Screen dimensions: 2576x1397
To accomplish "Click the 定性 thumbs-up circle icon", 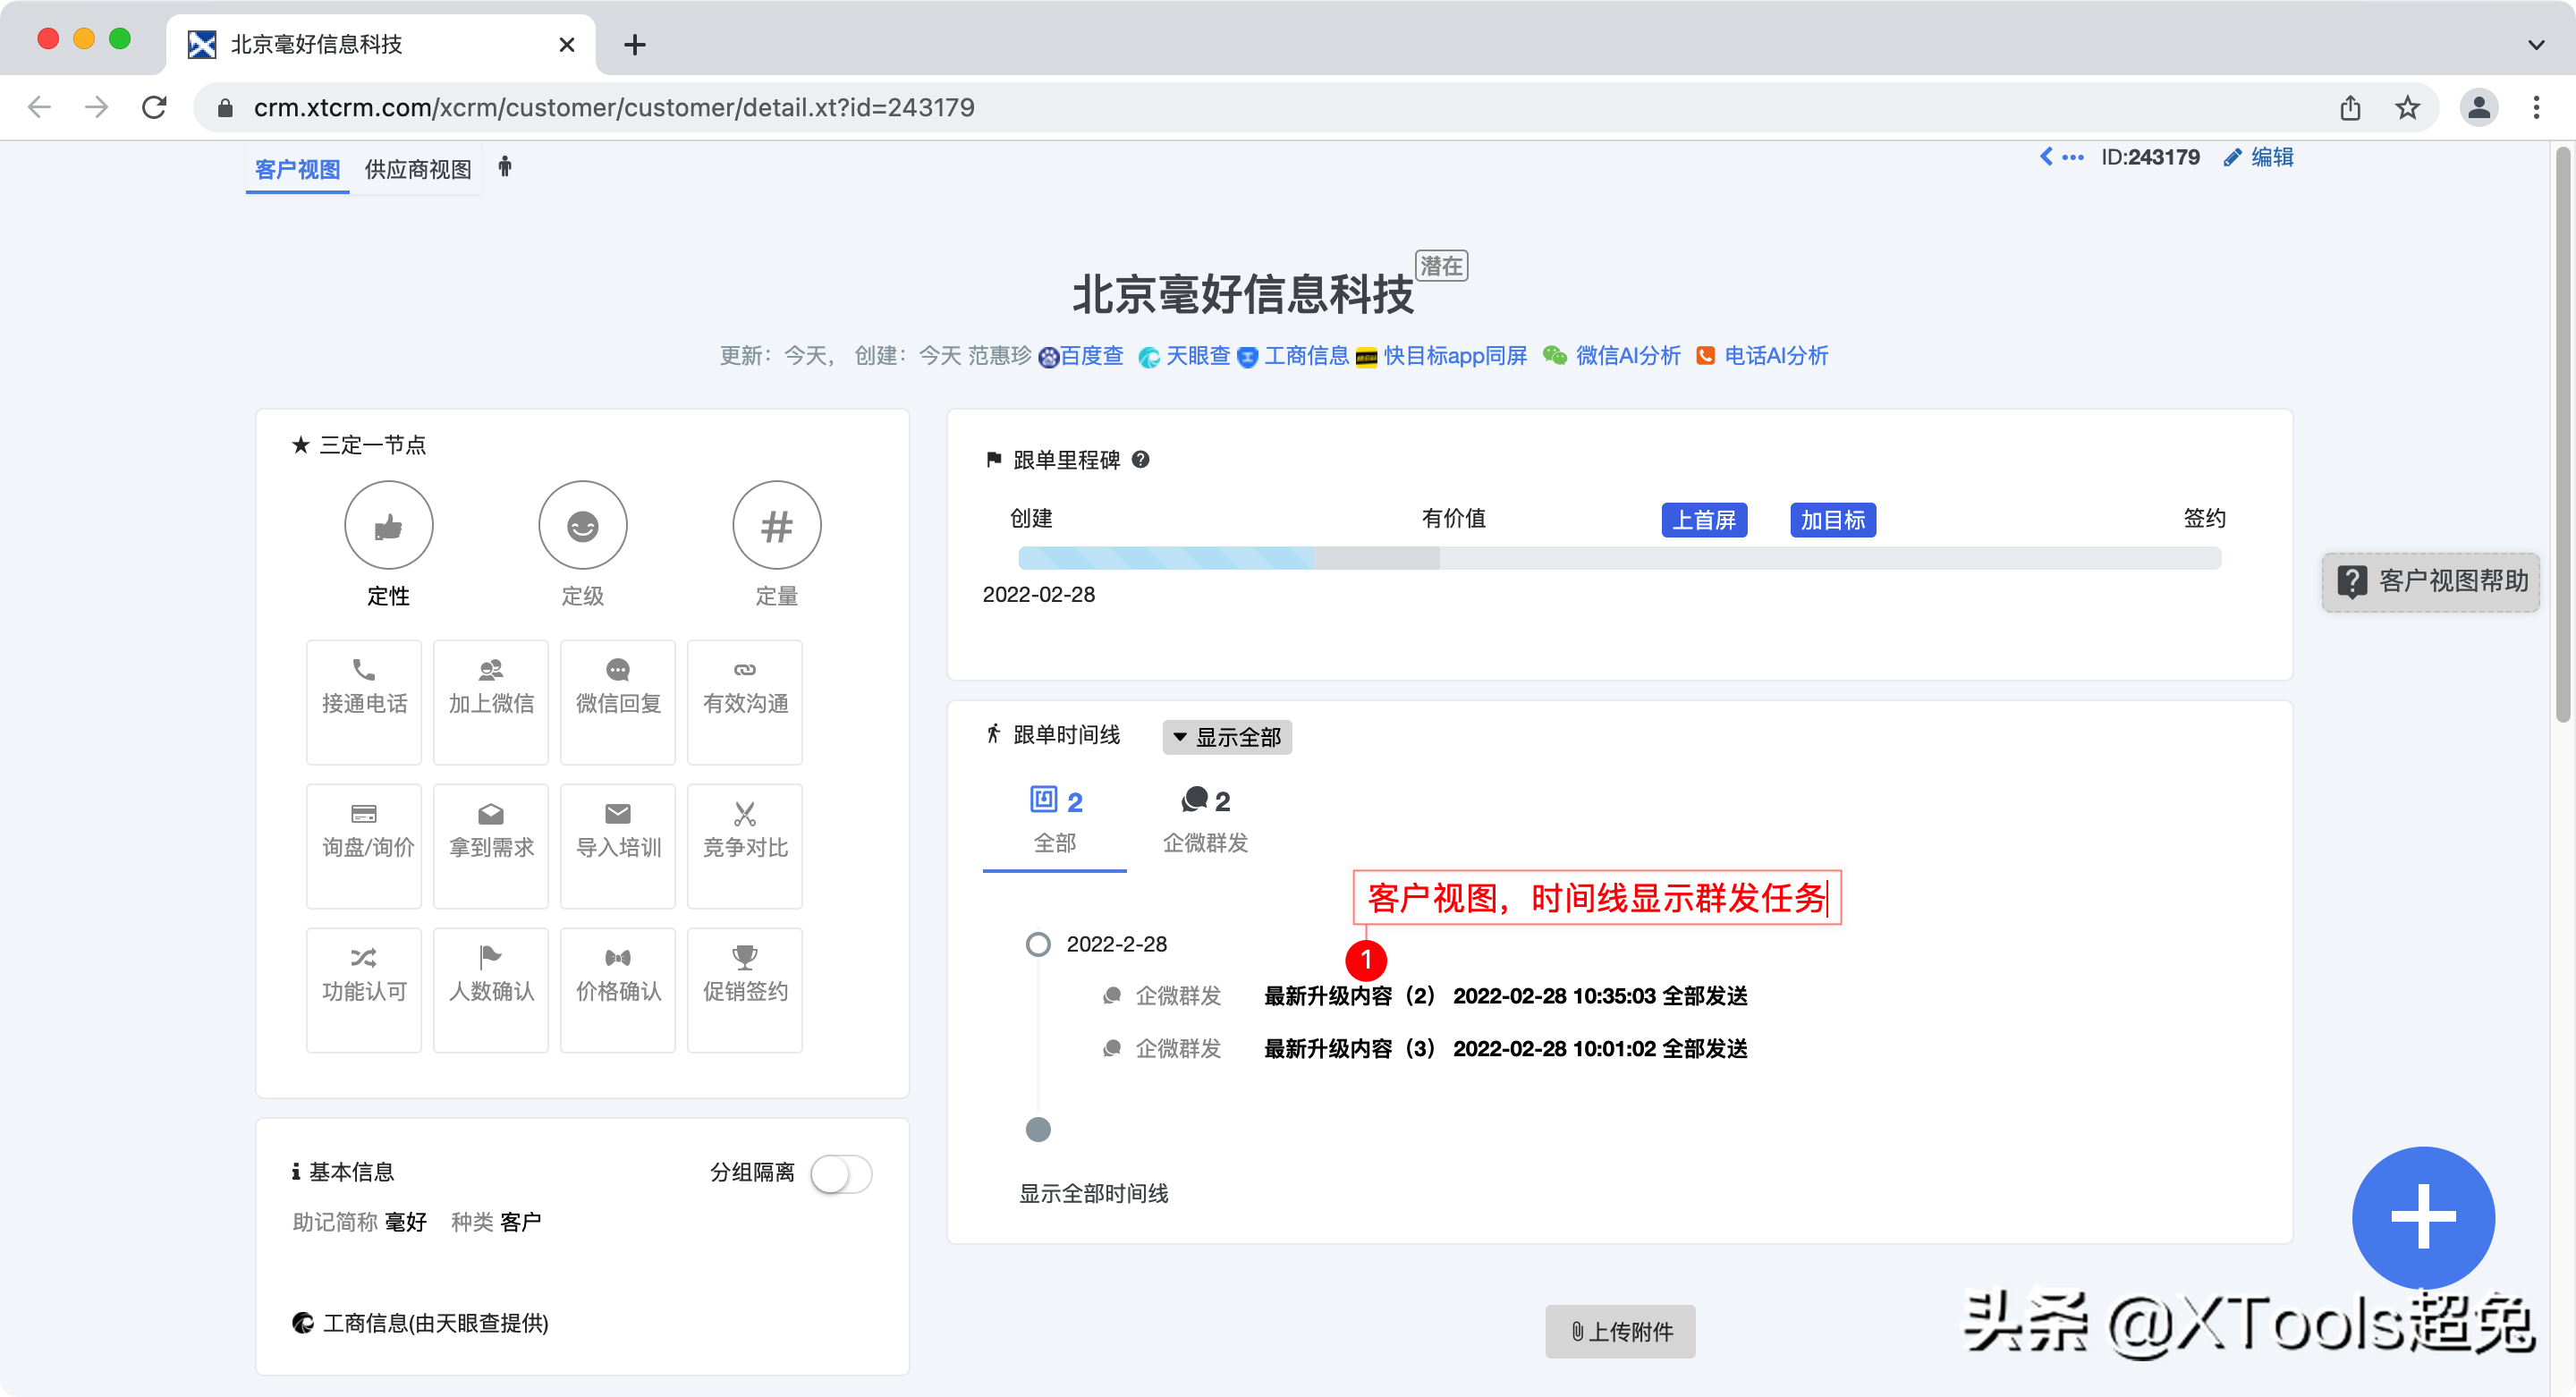I will [x=388, y=525].
